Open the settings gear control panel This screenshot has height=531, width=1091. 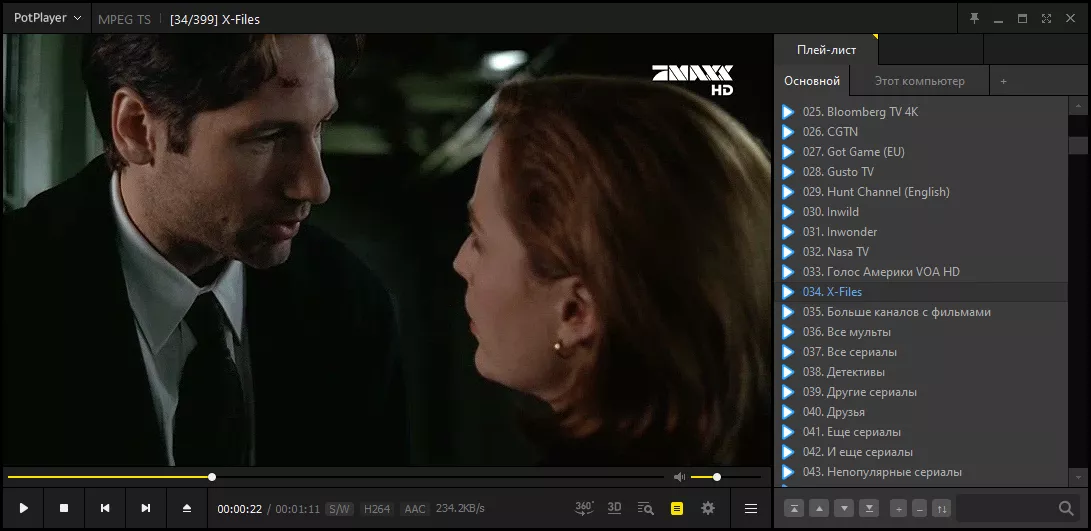708,509
